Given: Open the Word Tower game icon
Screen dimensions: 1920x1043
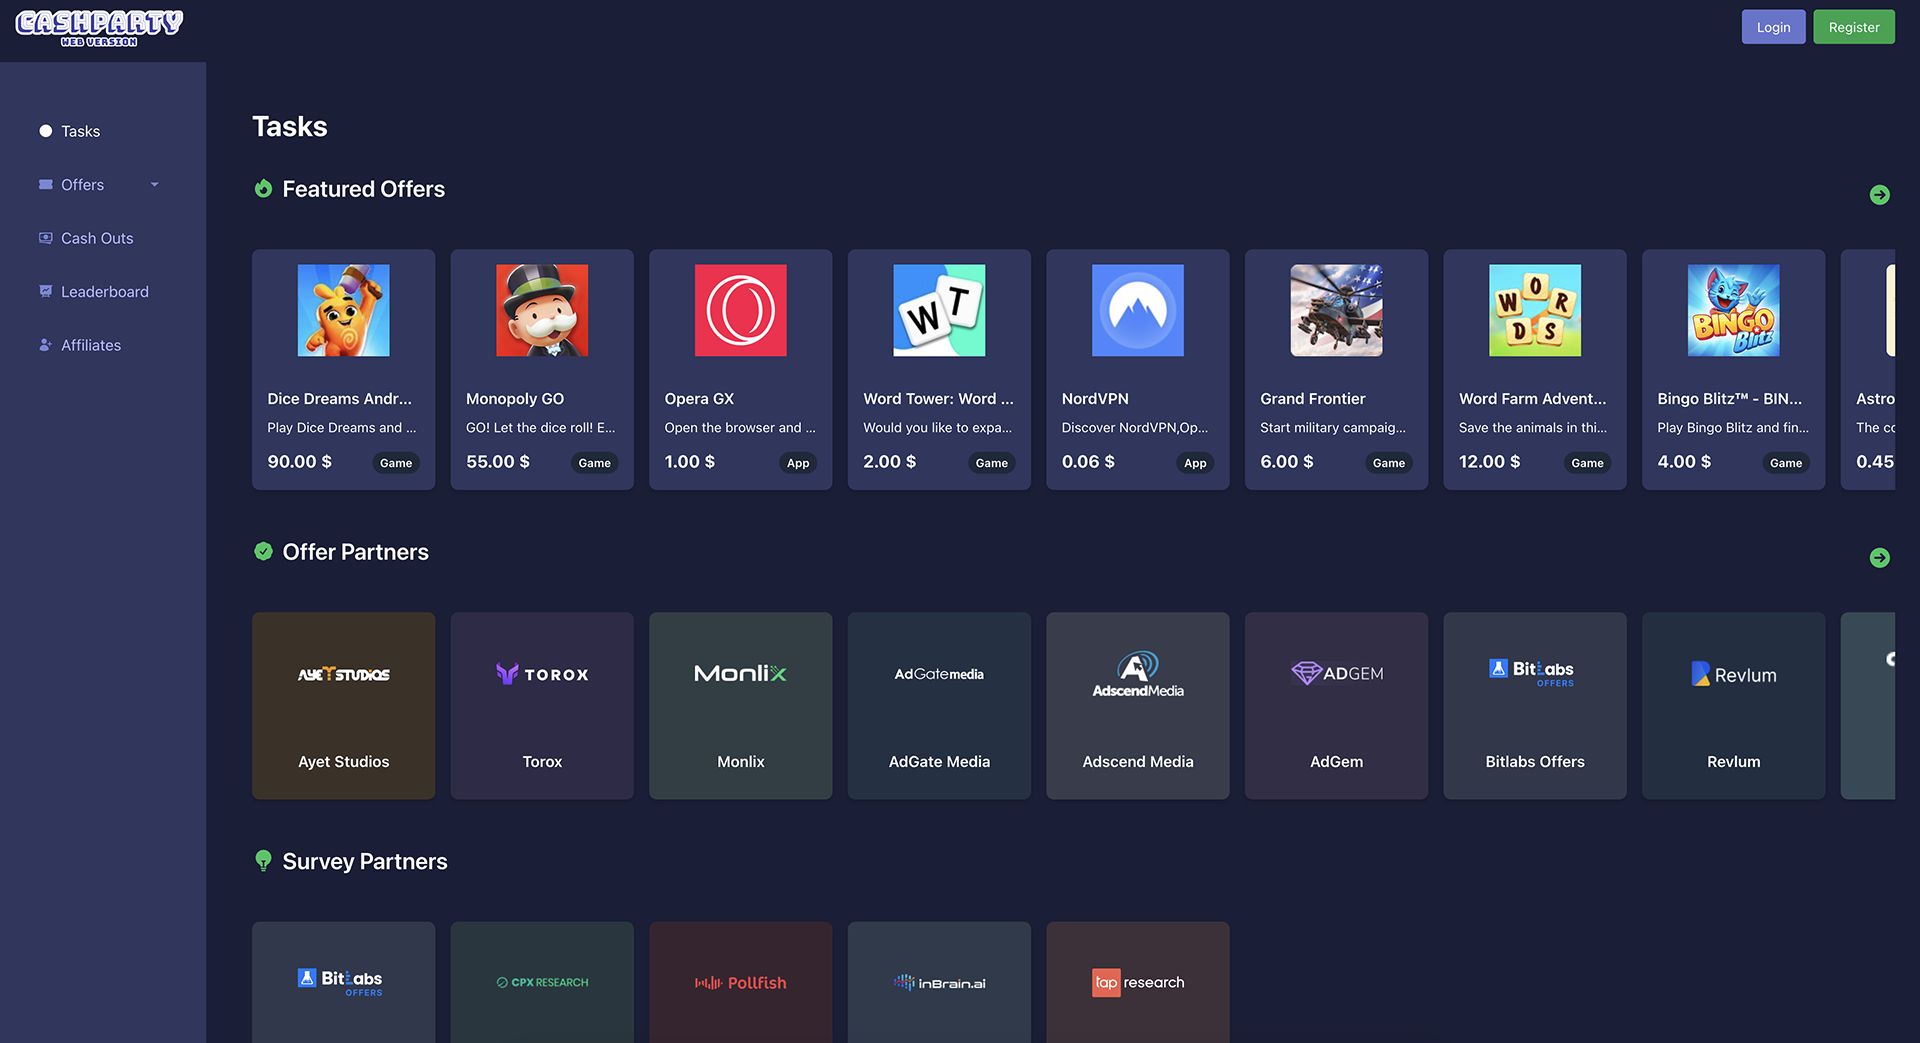Looking at the screenshot, I should pos(939,310).
